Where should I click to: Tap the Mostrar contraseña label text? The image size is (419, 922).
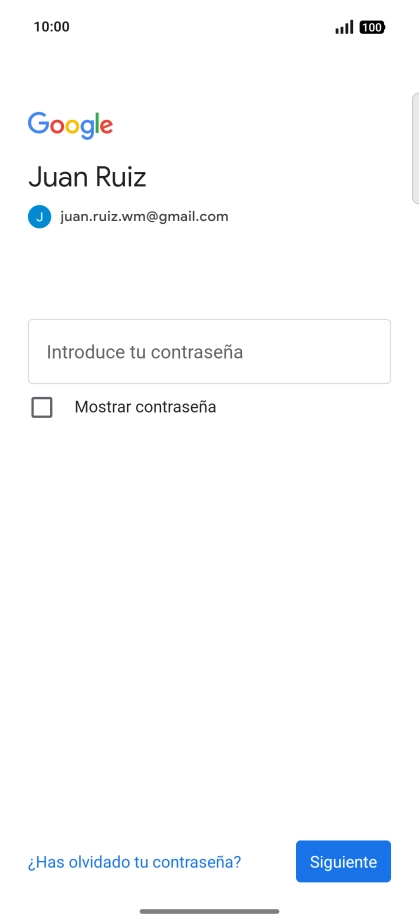[145, 407]
